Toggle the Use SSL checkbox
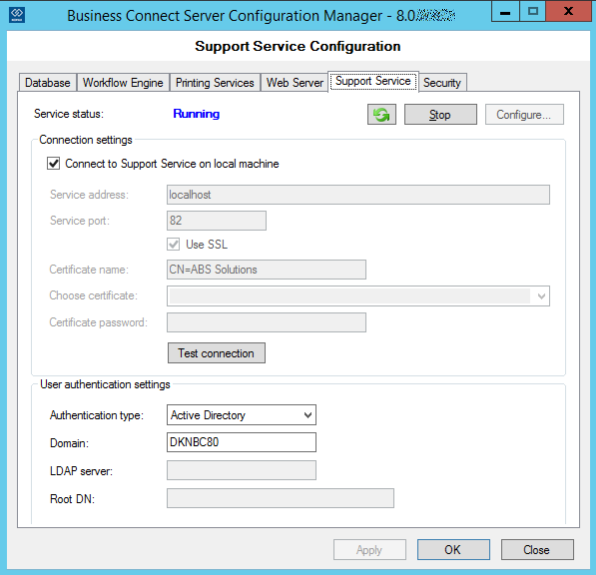Image resolution: width=596 pixels, height=575 pixels. click(x=173, y=244)
